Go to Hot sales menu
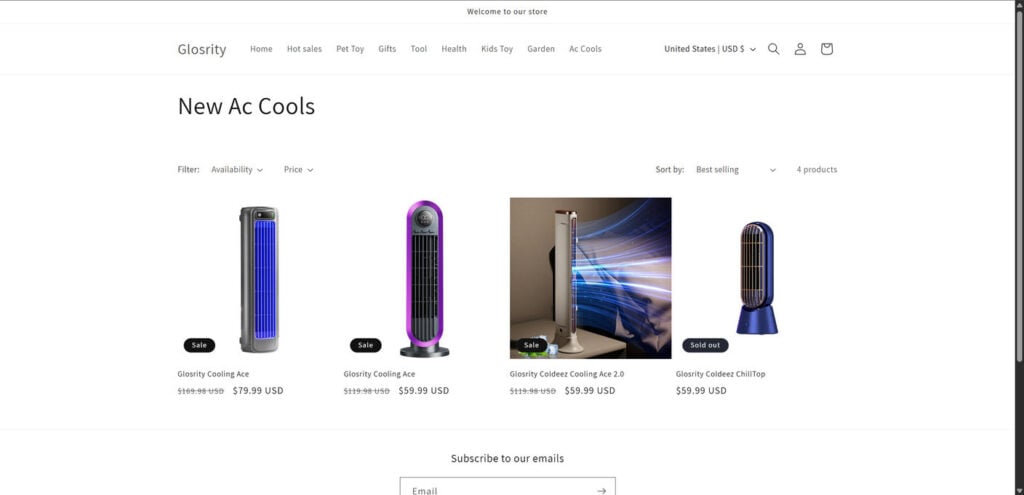The height and width of the screenshot is (495, 1024). coord(304,49)
